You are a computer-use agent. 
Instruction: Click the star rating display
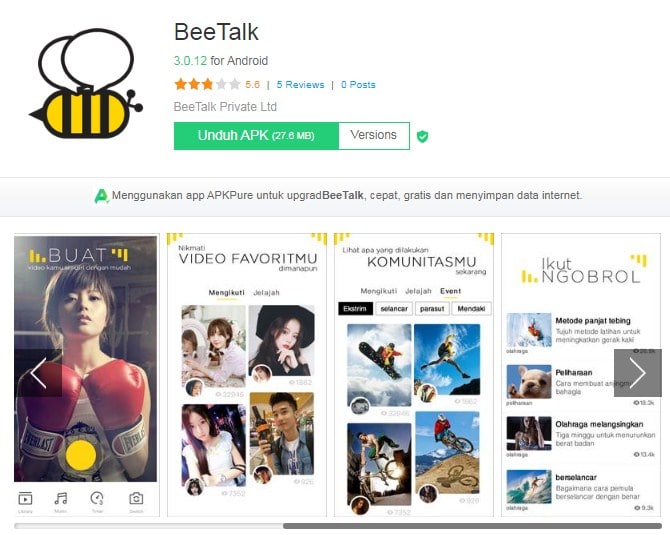(208, 84)
